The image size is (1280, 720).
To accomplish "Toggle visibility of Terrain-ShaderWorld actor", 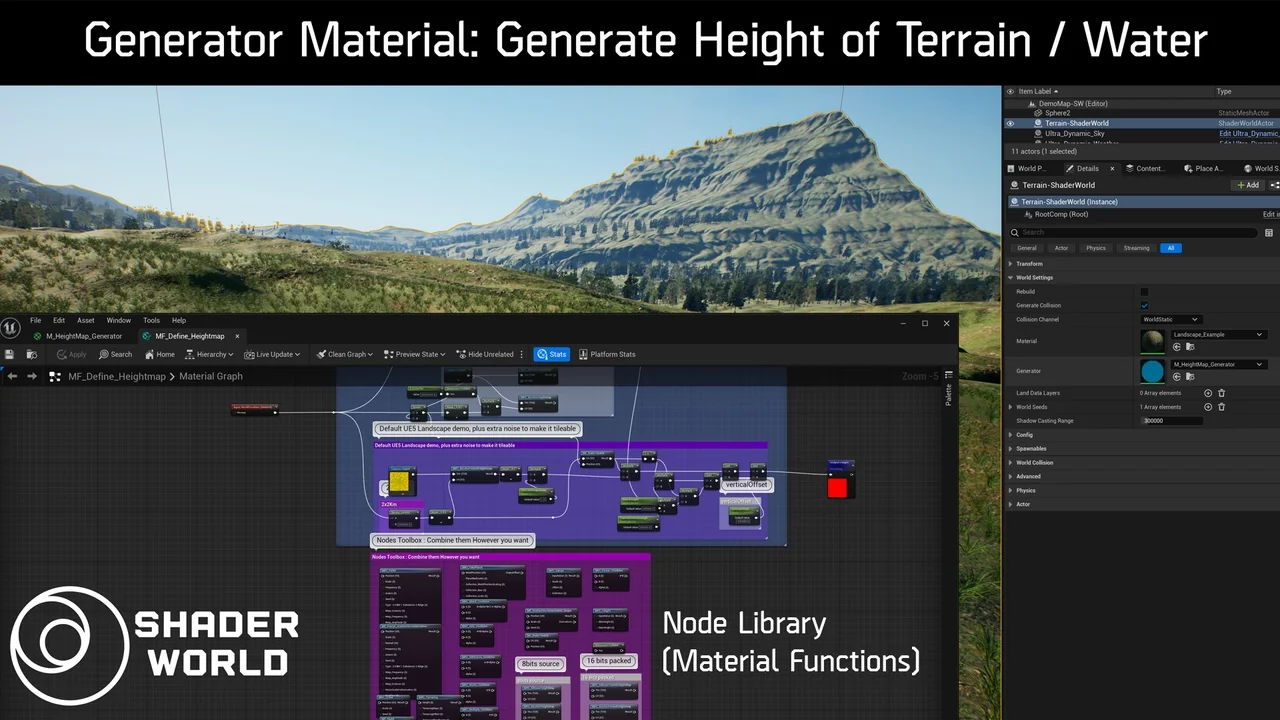I will coord(1010,123).
